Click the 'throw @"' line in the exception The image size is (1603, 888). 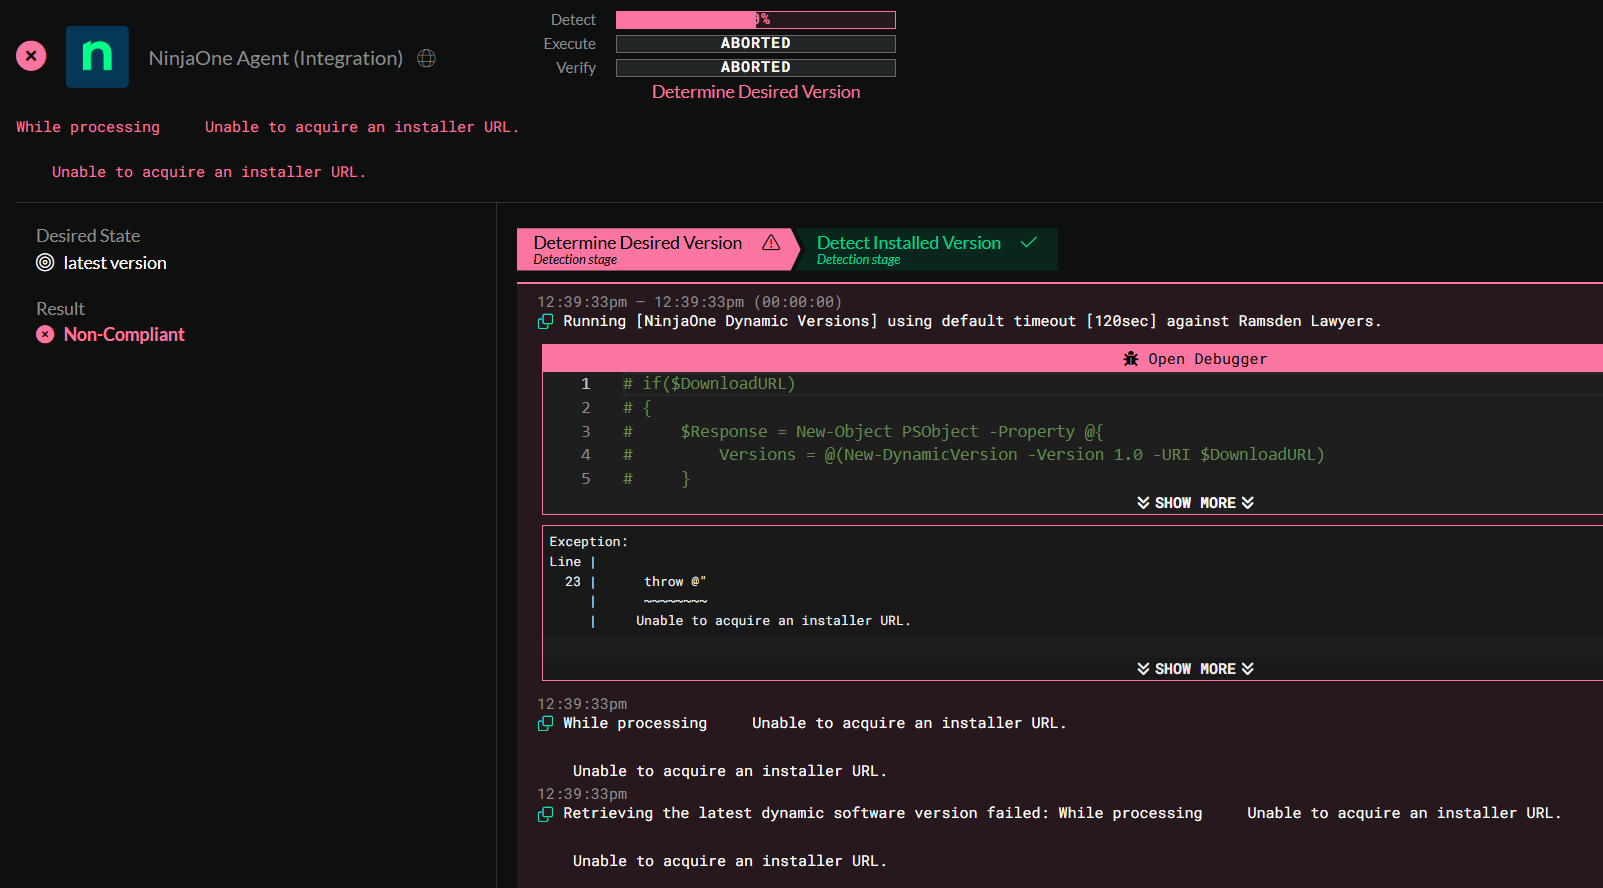coord(675,582)
